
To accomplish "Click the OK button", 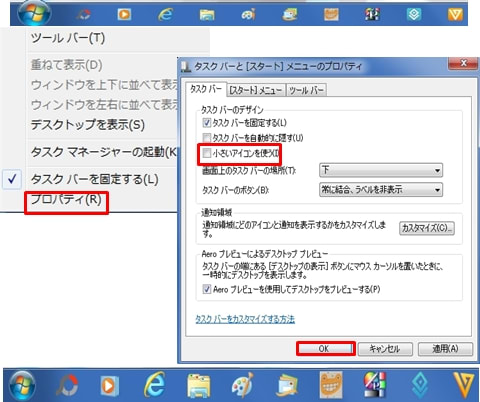I will click(x=325, y=349).
